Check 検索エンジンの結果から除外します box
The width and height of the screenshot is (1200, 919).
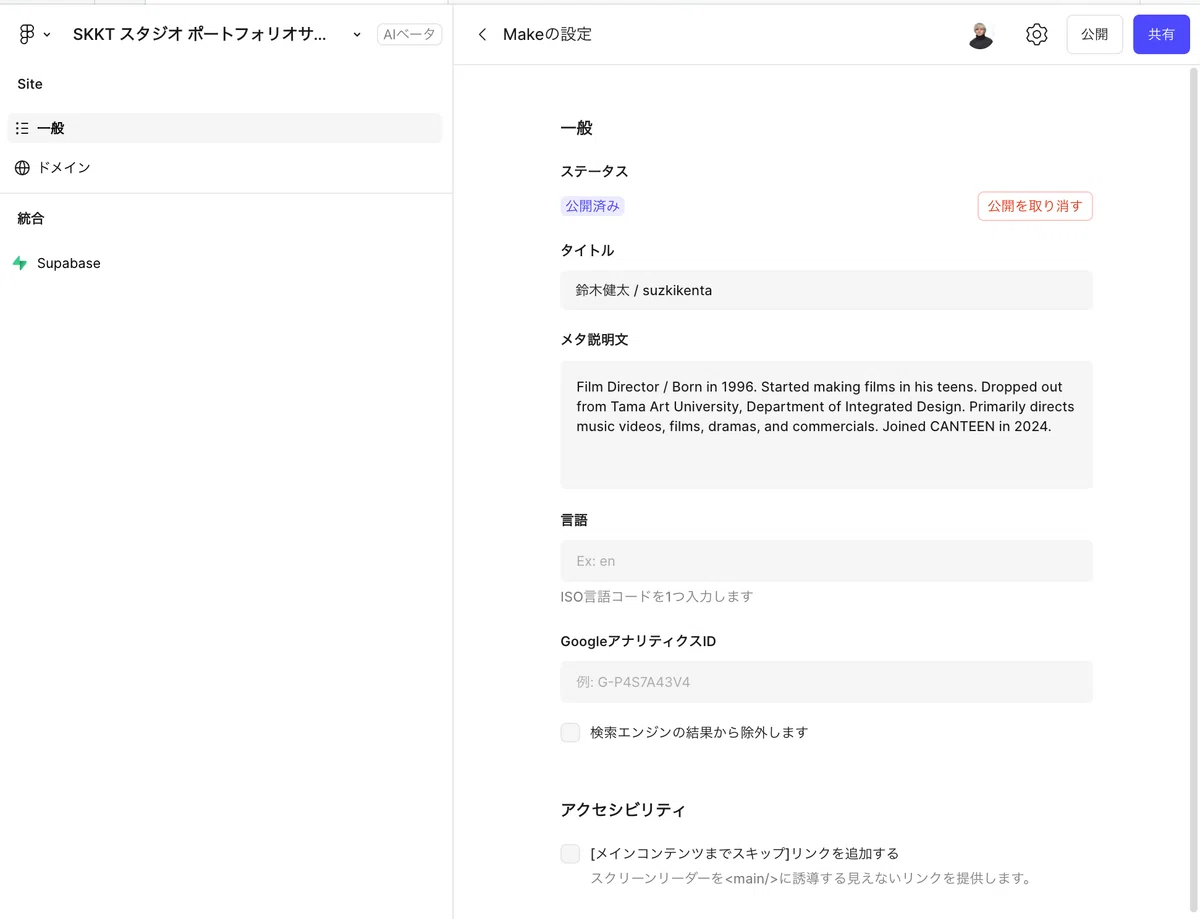(x=570, y=733)
